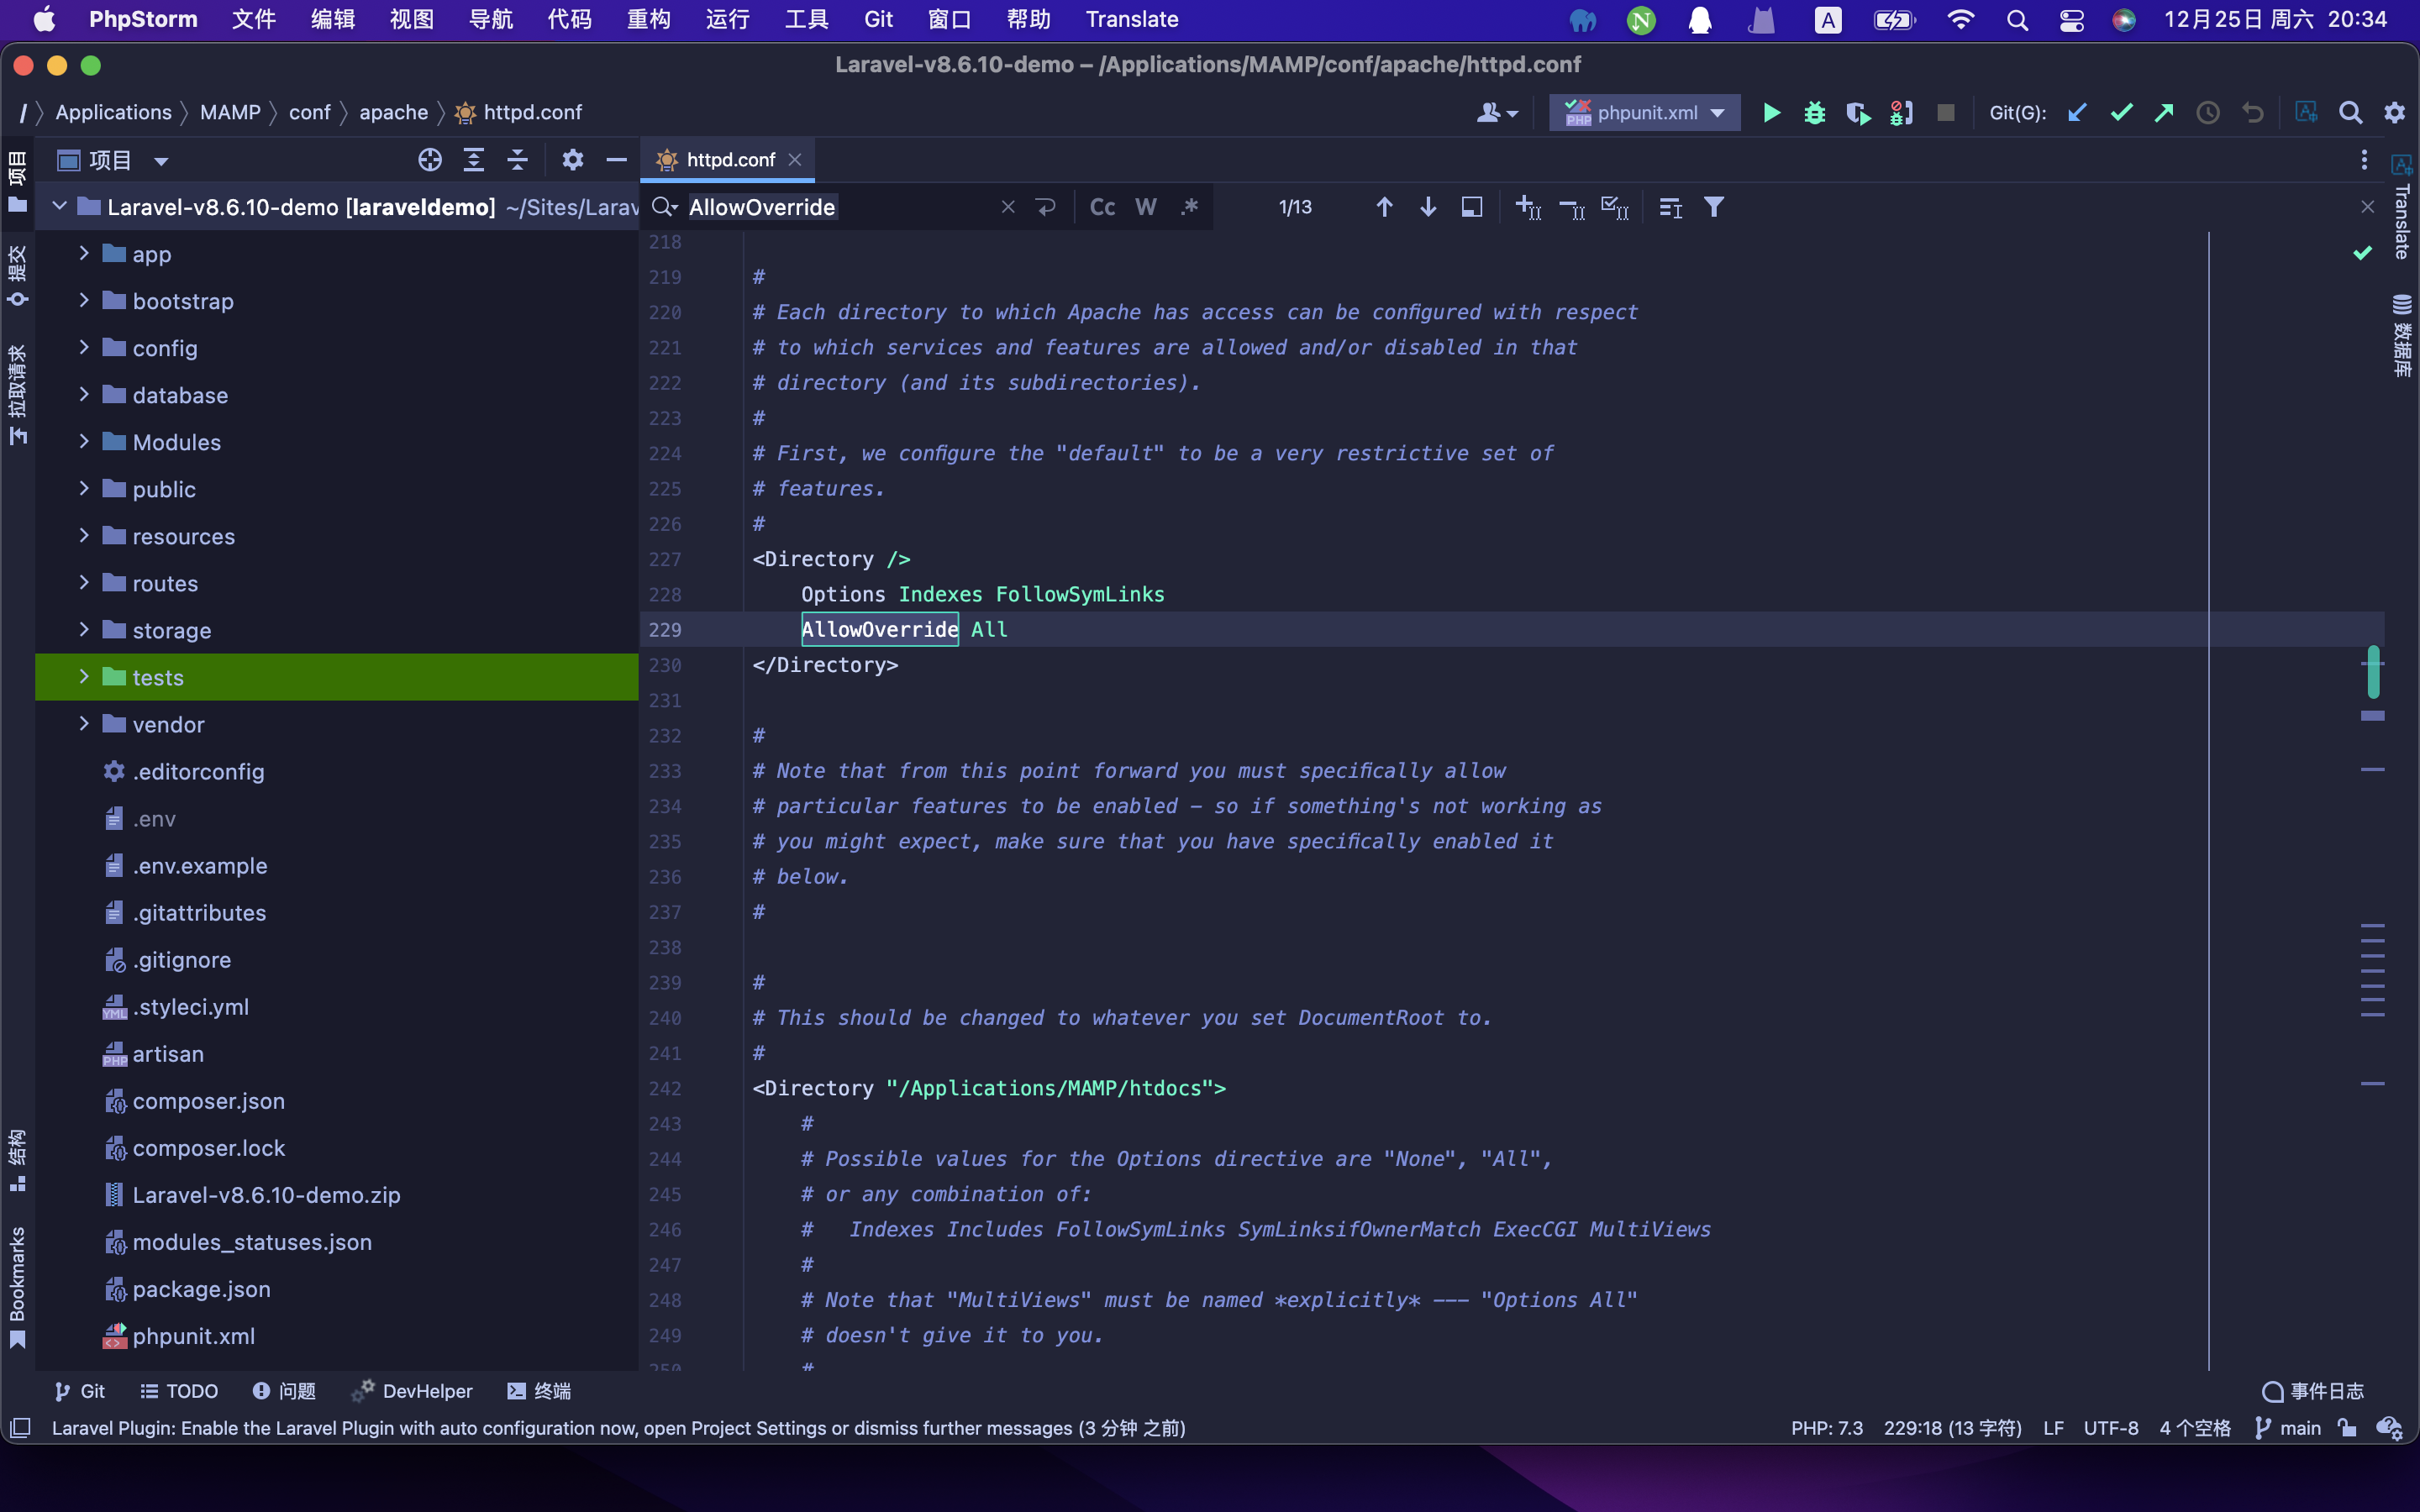Start debugging with the bug icon

(x=1814, y=113)
